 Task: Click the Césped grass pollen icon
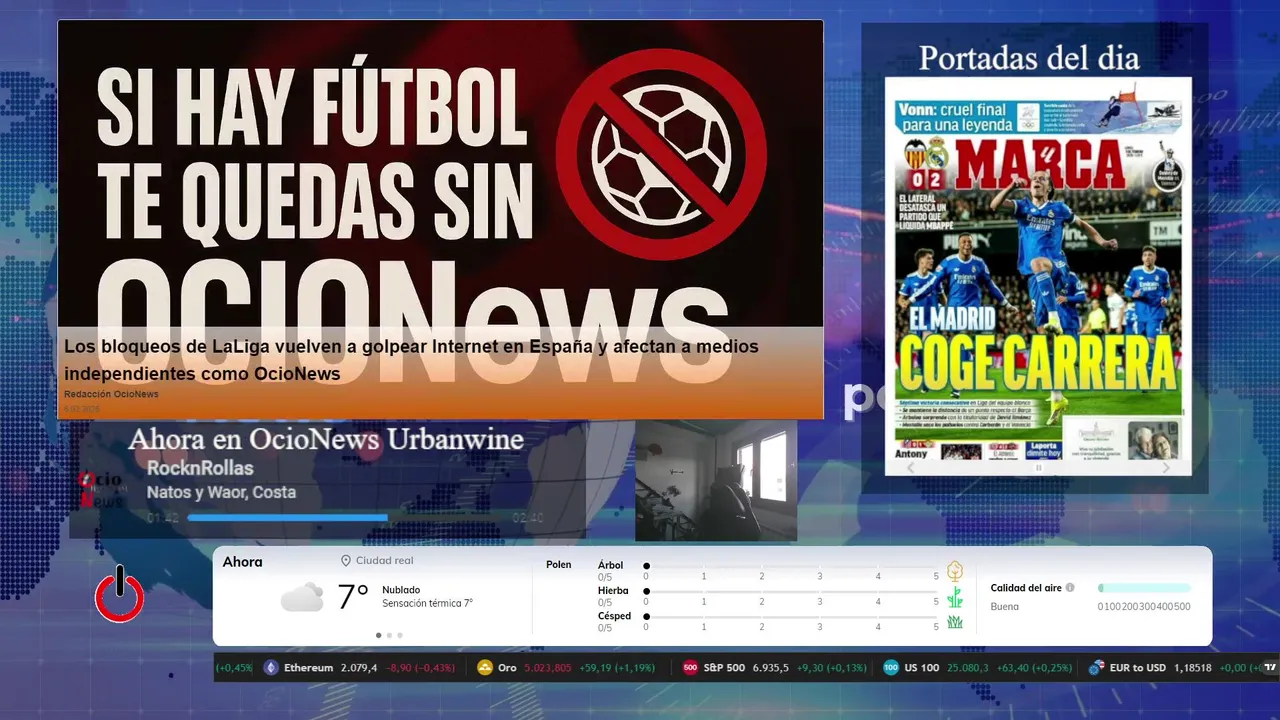point(955,621)
